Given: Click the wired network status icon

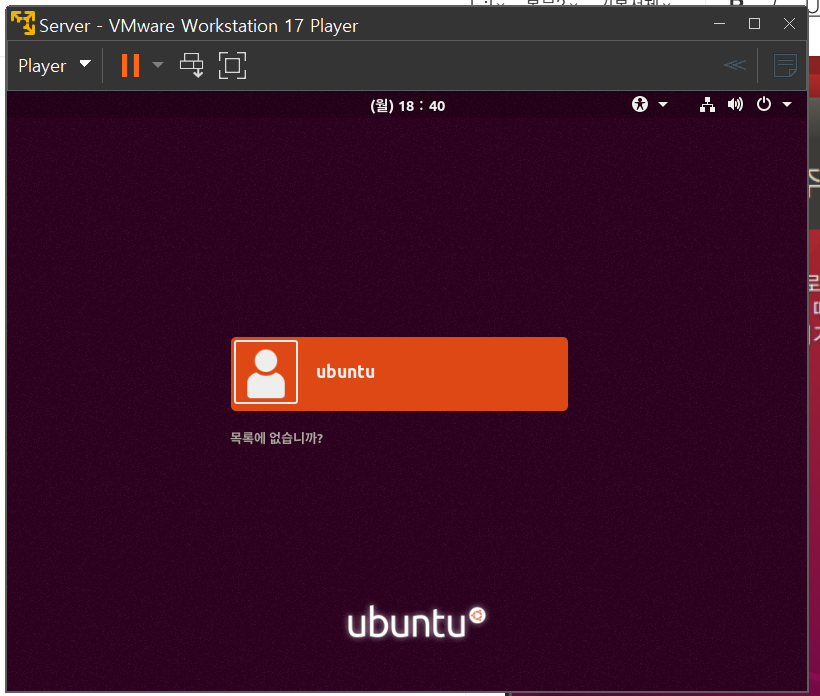Looking at the screenshot, I should pyautogui.click(x=707, y=105).
